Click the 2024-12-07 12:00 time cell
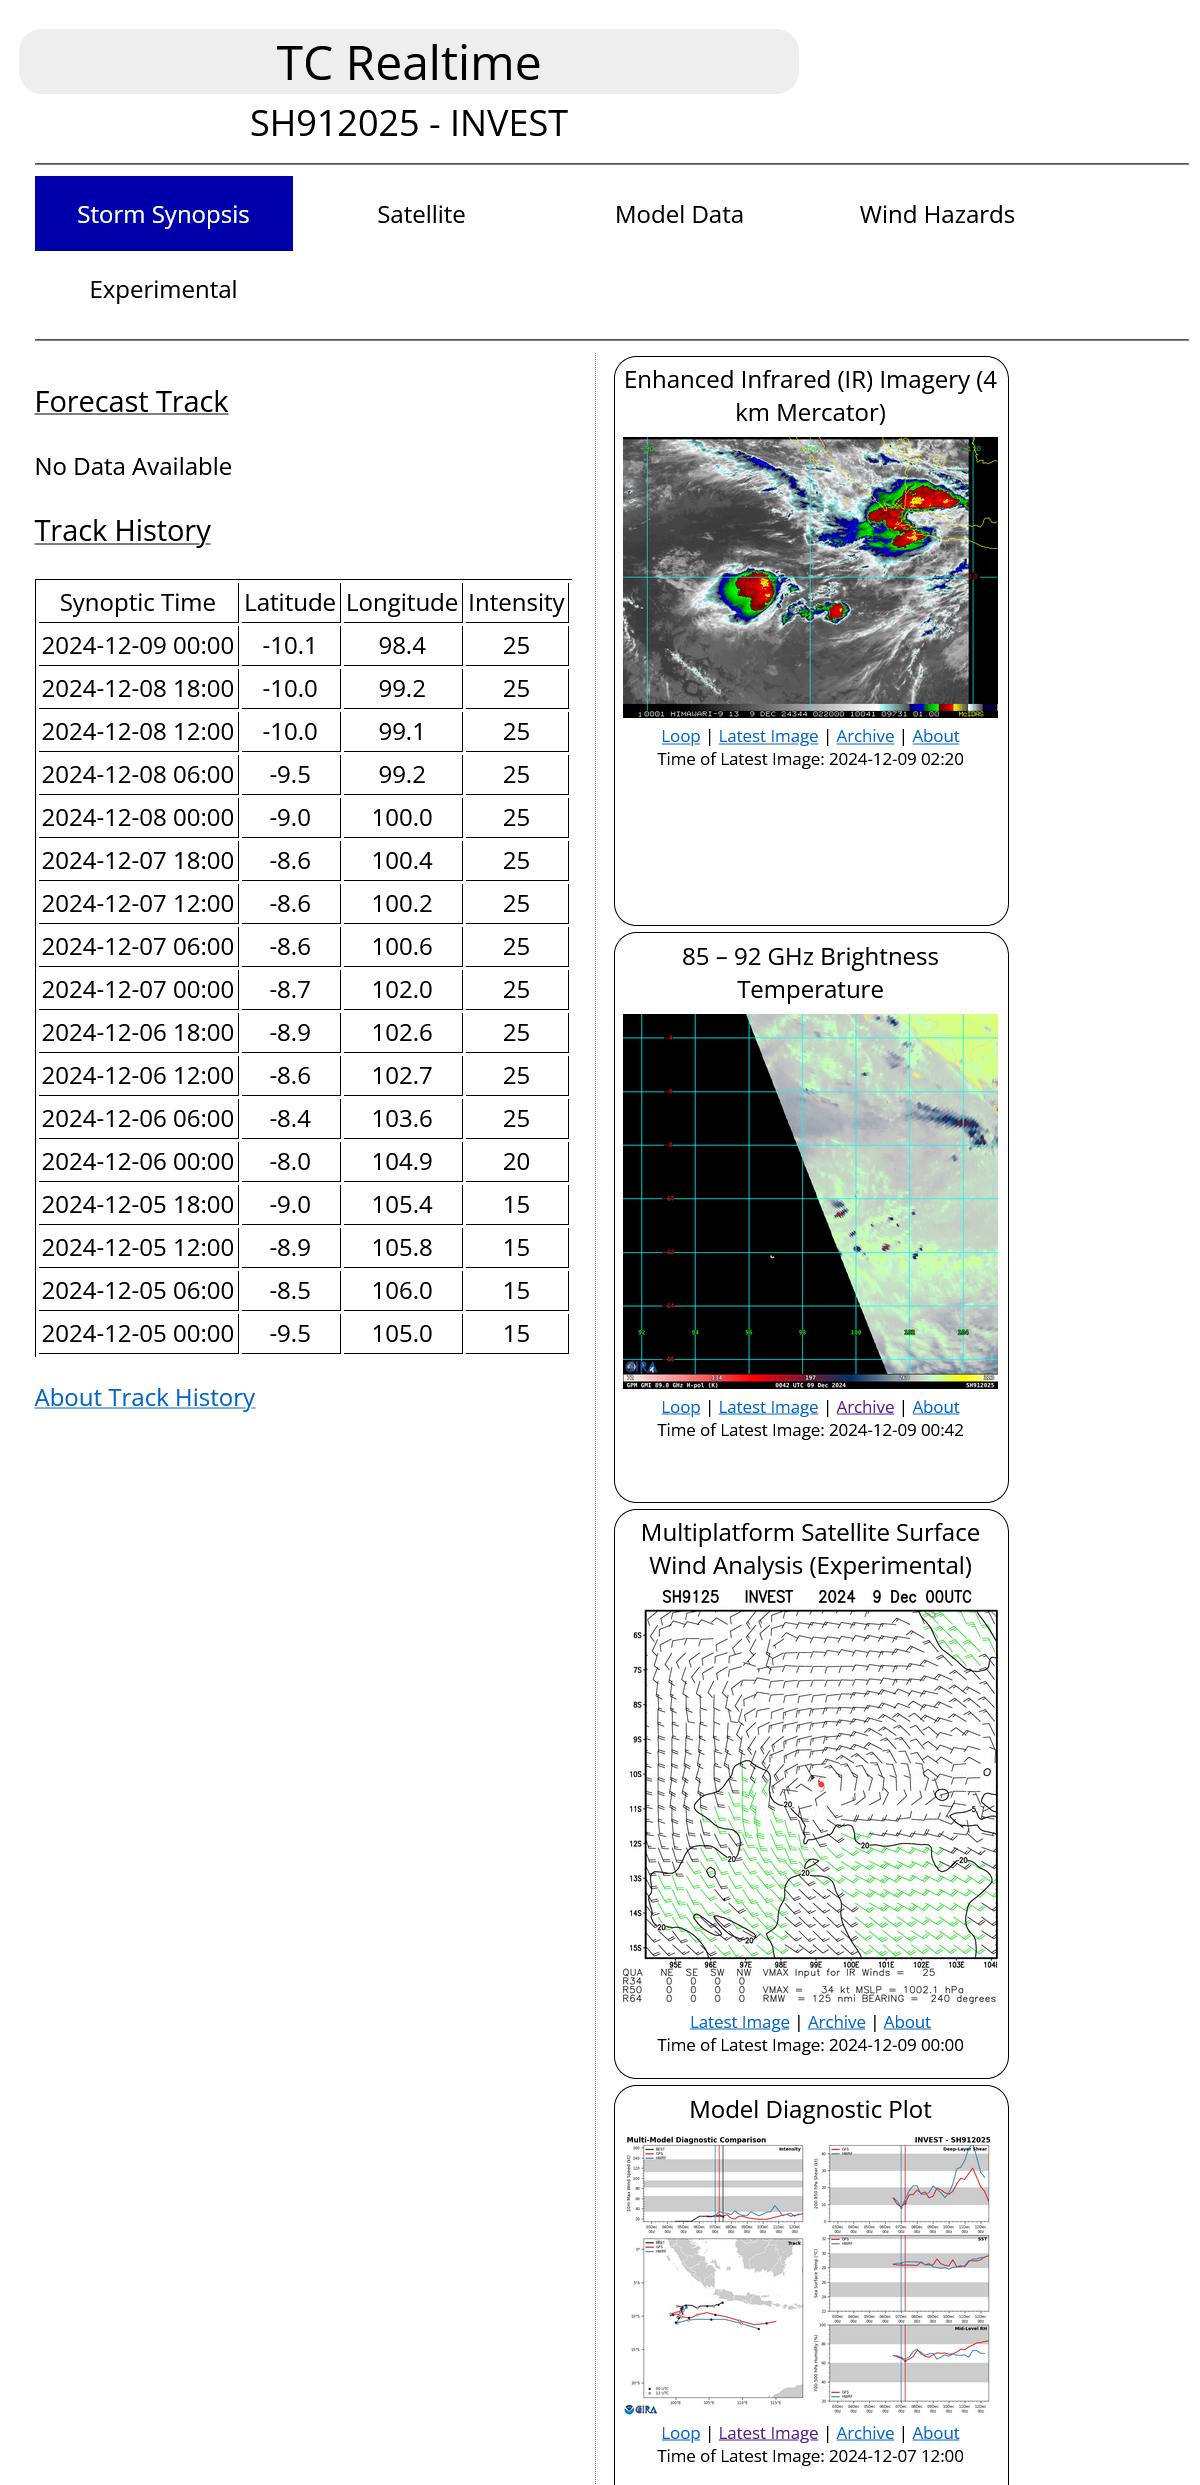The image size is (1200, 2485). pyautogui.click(x=138, y=903)
